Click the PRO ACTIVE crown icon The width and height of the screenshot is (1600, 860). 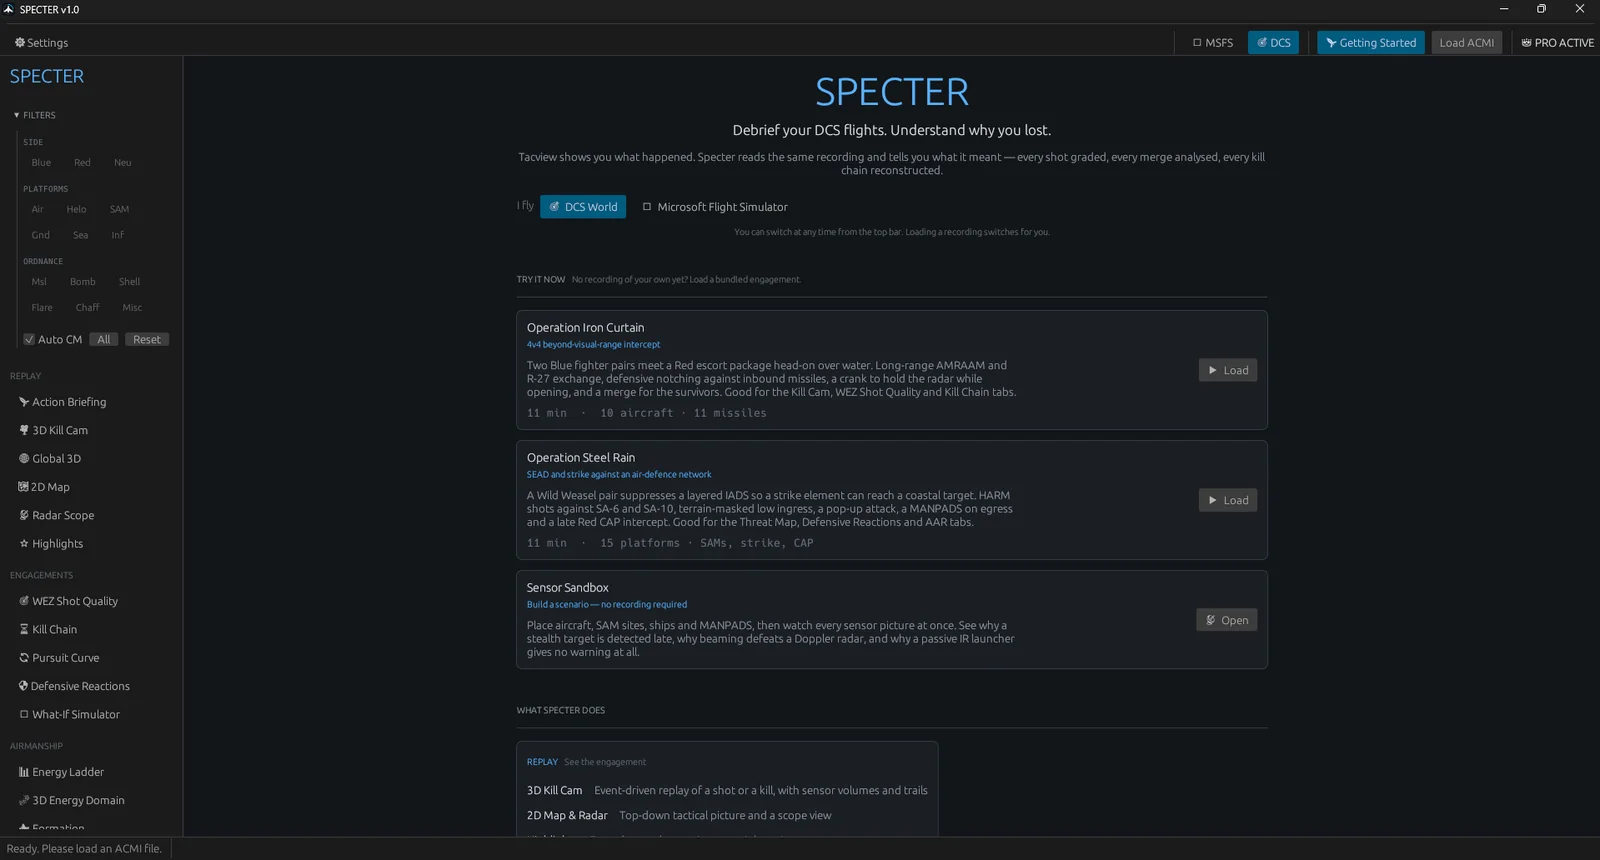click(1526, 43)
